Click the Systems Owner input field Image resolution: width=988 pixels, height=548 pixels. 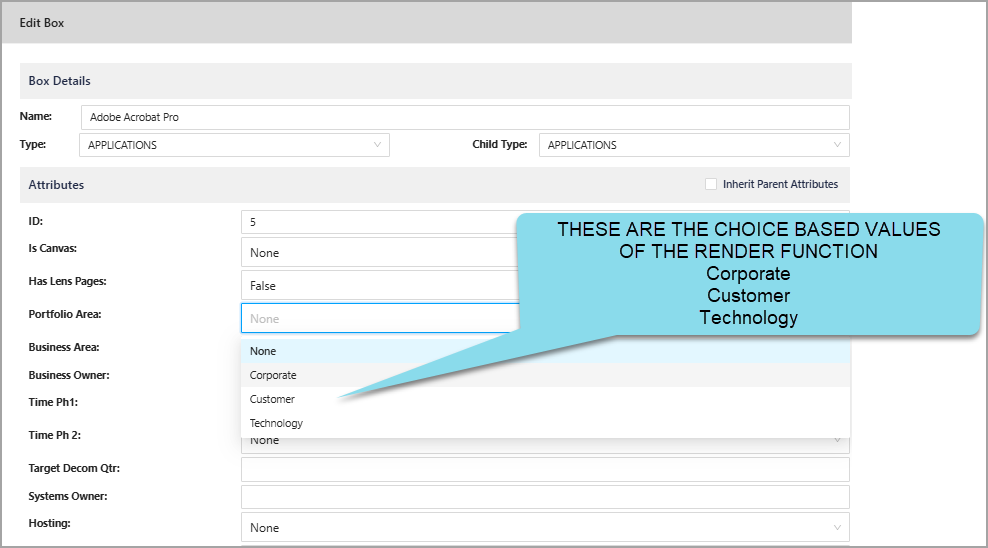pos(545,497)
